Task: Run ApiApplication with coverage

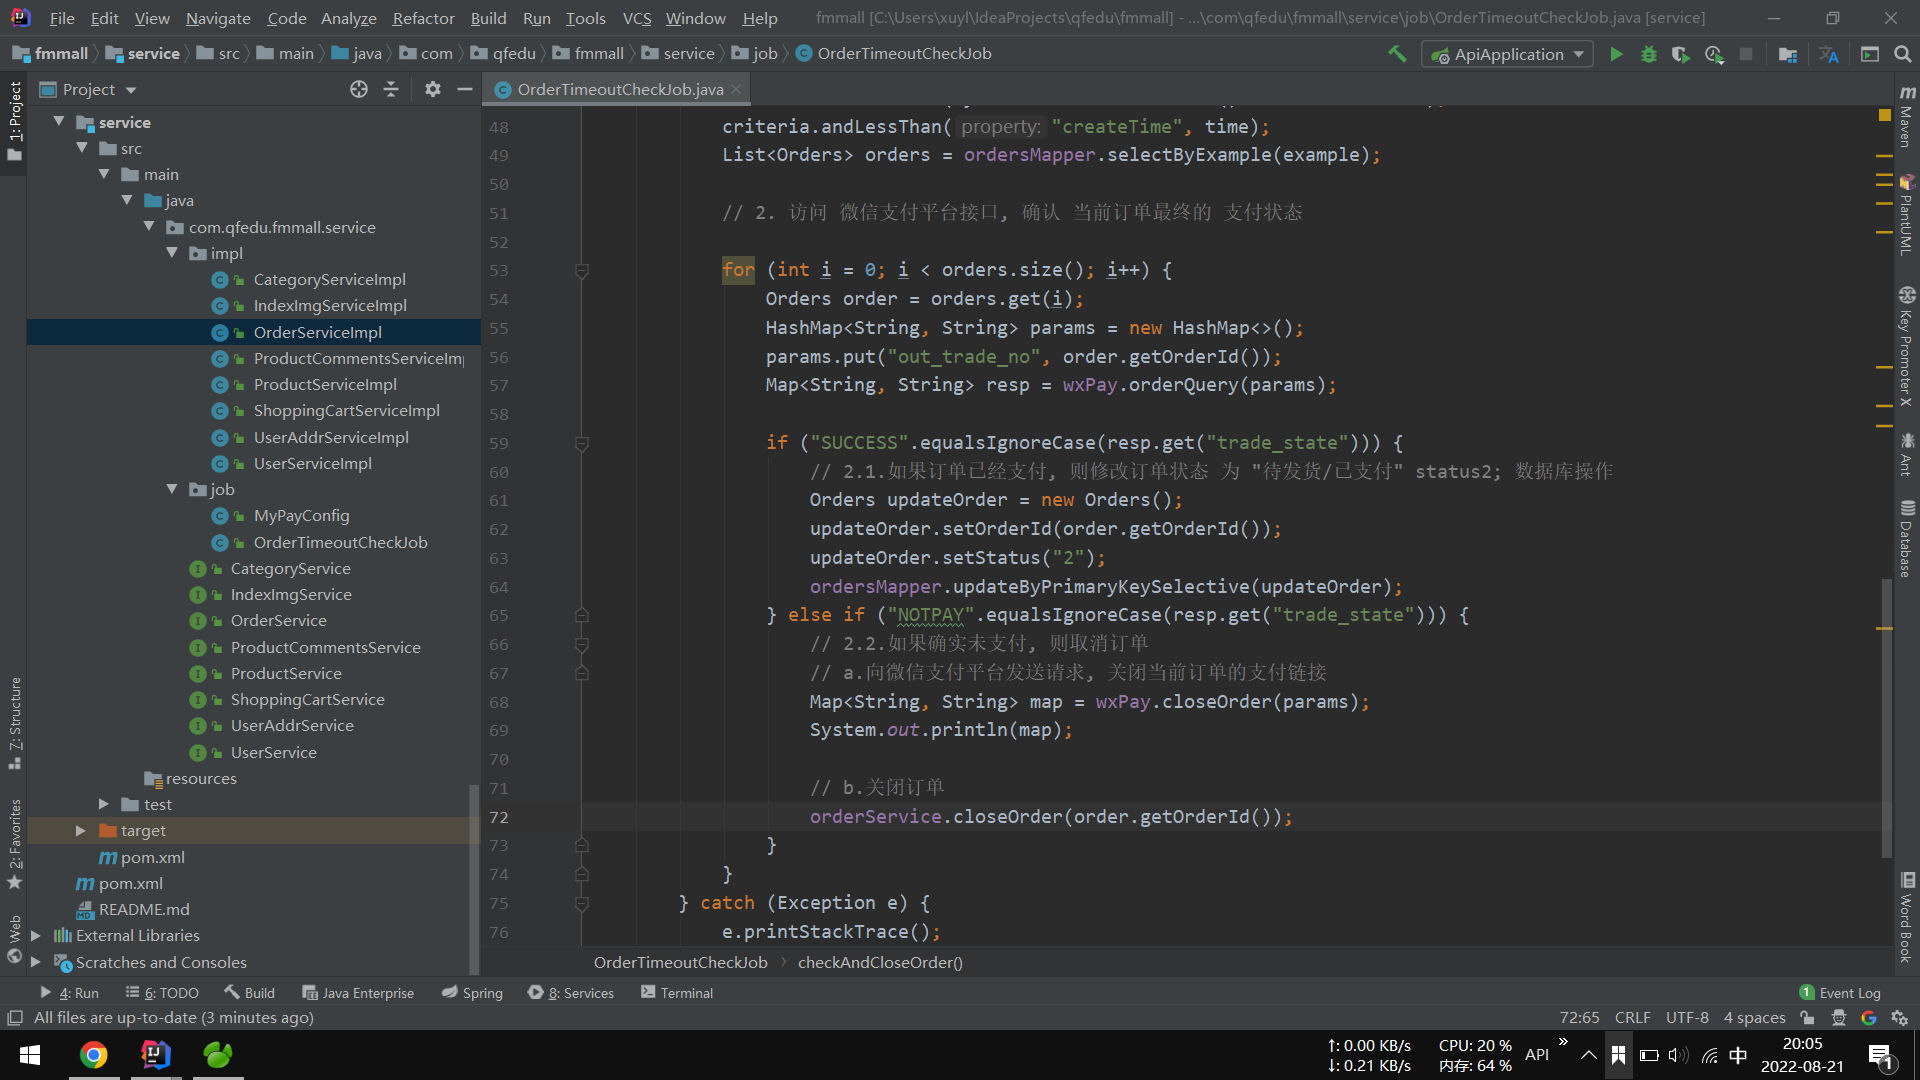Action: (x=1681, y=54)
